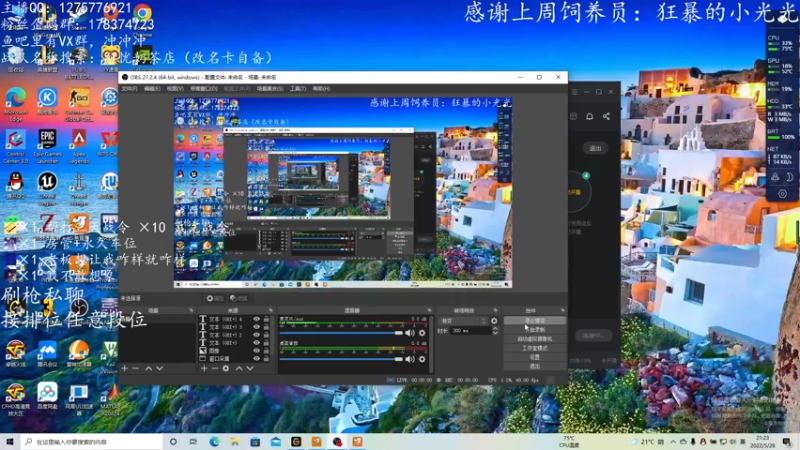Screen dimensions: 800x450
Task: Open the 麦克风/Aux audio settings gear
Action: tap(422, 333)
